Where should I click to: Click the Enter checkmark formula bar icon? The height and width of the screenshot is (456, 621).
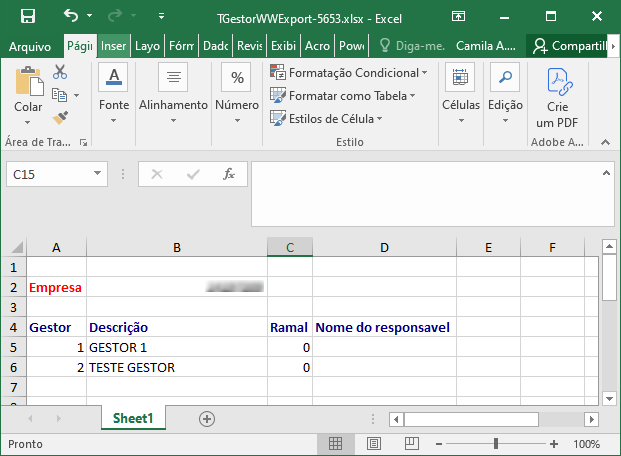point(193,174)
